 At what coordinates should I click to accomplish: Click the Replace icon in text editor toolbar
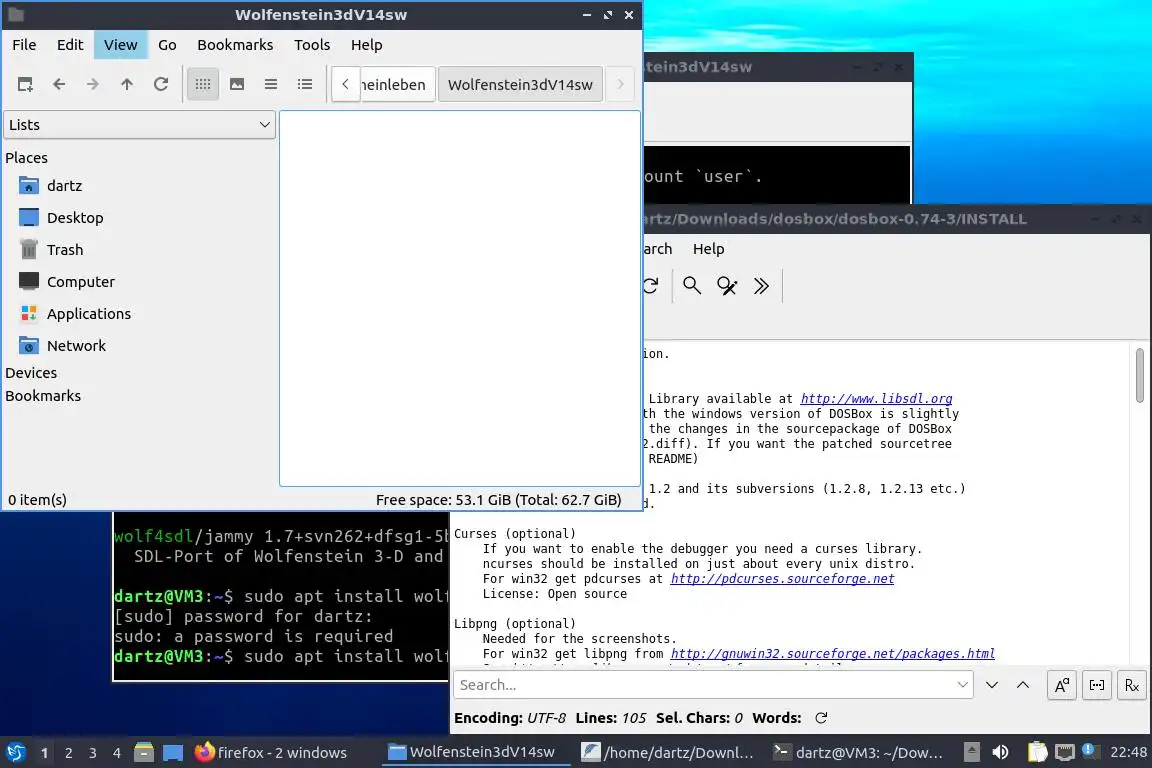(727, 285)
